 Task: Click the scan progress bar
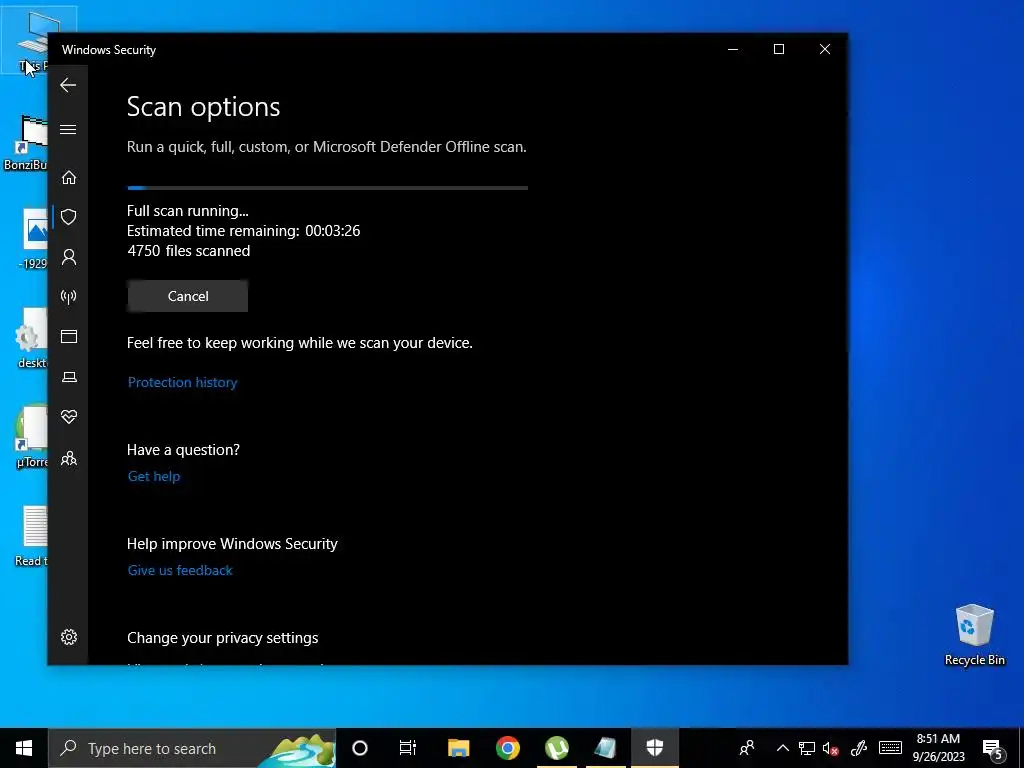[x=327, y=188]
